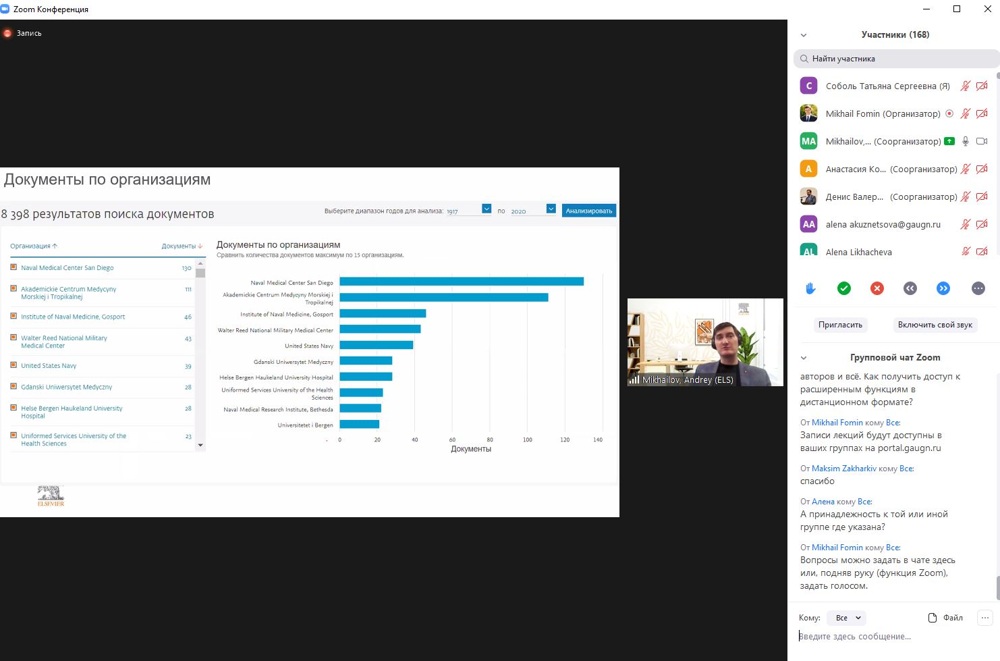Click Mikhailov, Andrey (ELS) video thumbnail
Viewport: 1000px width, 661px height.
point(705,342)
